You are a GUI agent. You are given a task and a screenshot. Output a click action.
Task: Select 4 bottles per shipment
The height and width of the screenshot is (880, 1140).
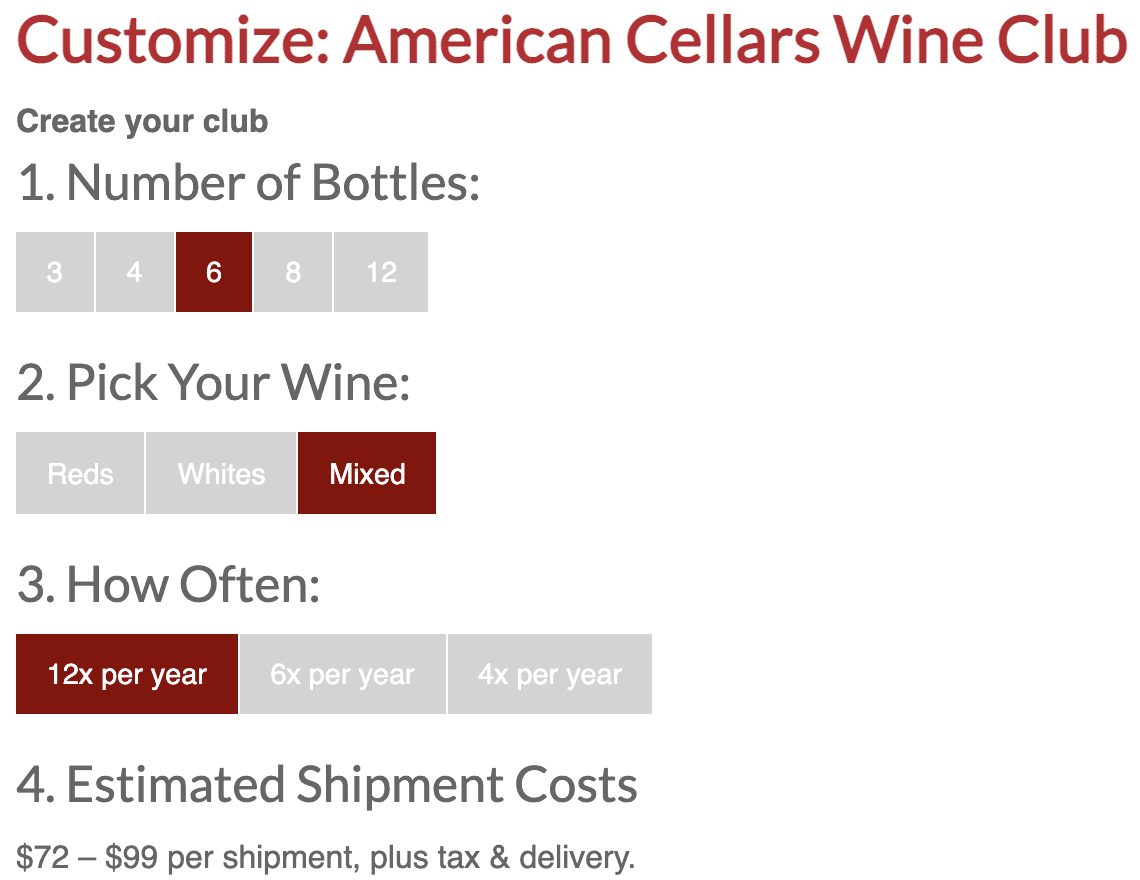134,271
